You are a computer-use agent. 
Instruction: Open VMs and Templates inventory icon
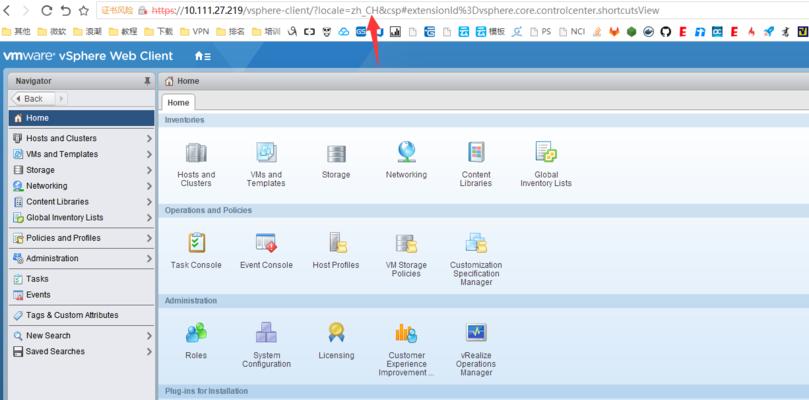266,153
